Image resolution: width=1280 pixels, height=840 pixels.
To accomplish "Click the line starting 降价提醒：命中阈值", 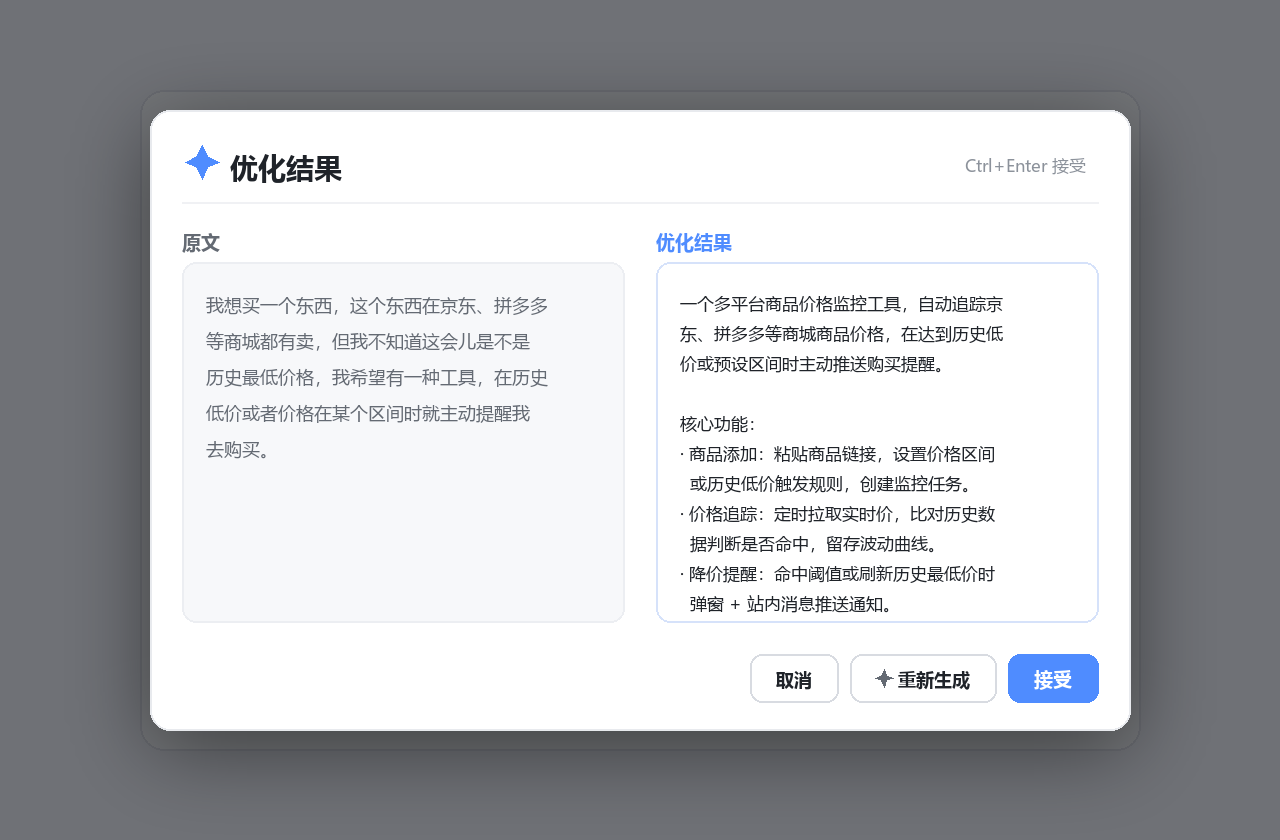I will pyautogui.click(x=837, y=574).
